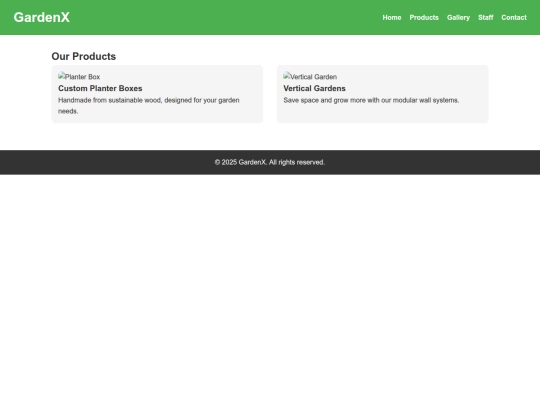The height and width of the screenshot is (405, 540).
Task: Open the Home nav link
Action: (x=392, y=18)
